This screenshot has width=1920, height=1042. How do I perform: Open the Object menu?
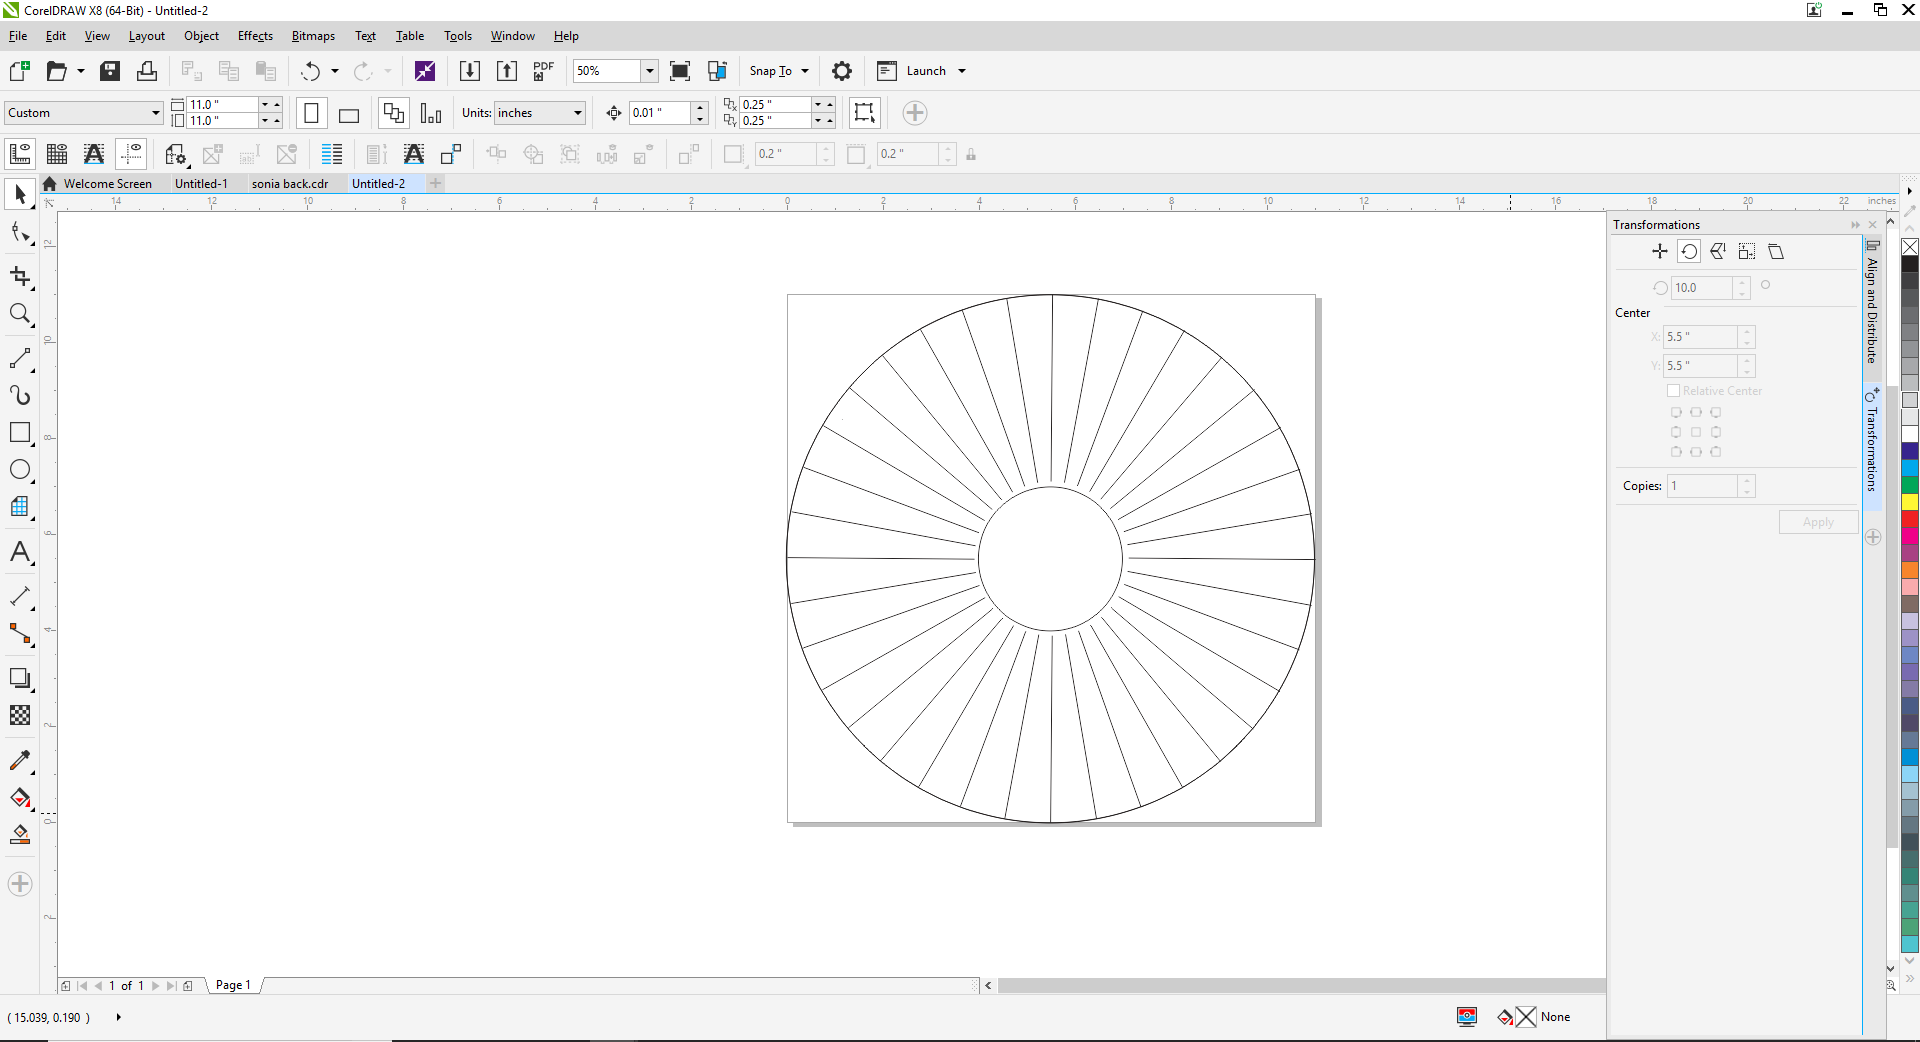[201, 36]
